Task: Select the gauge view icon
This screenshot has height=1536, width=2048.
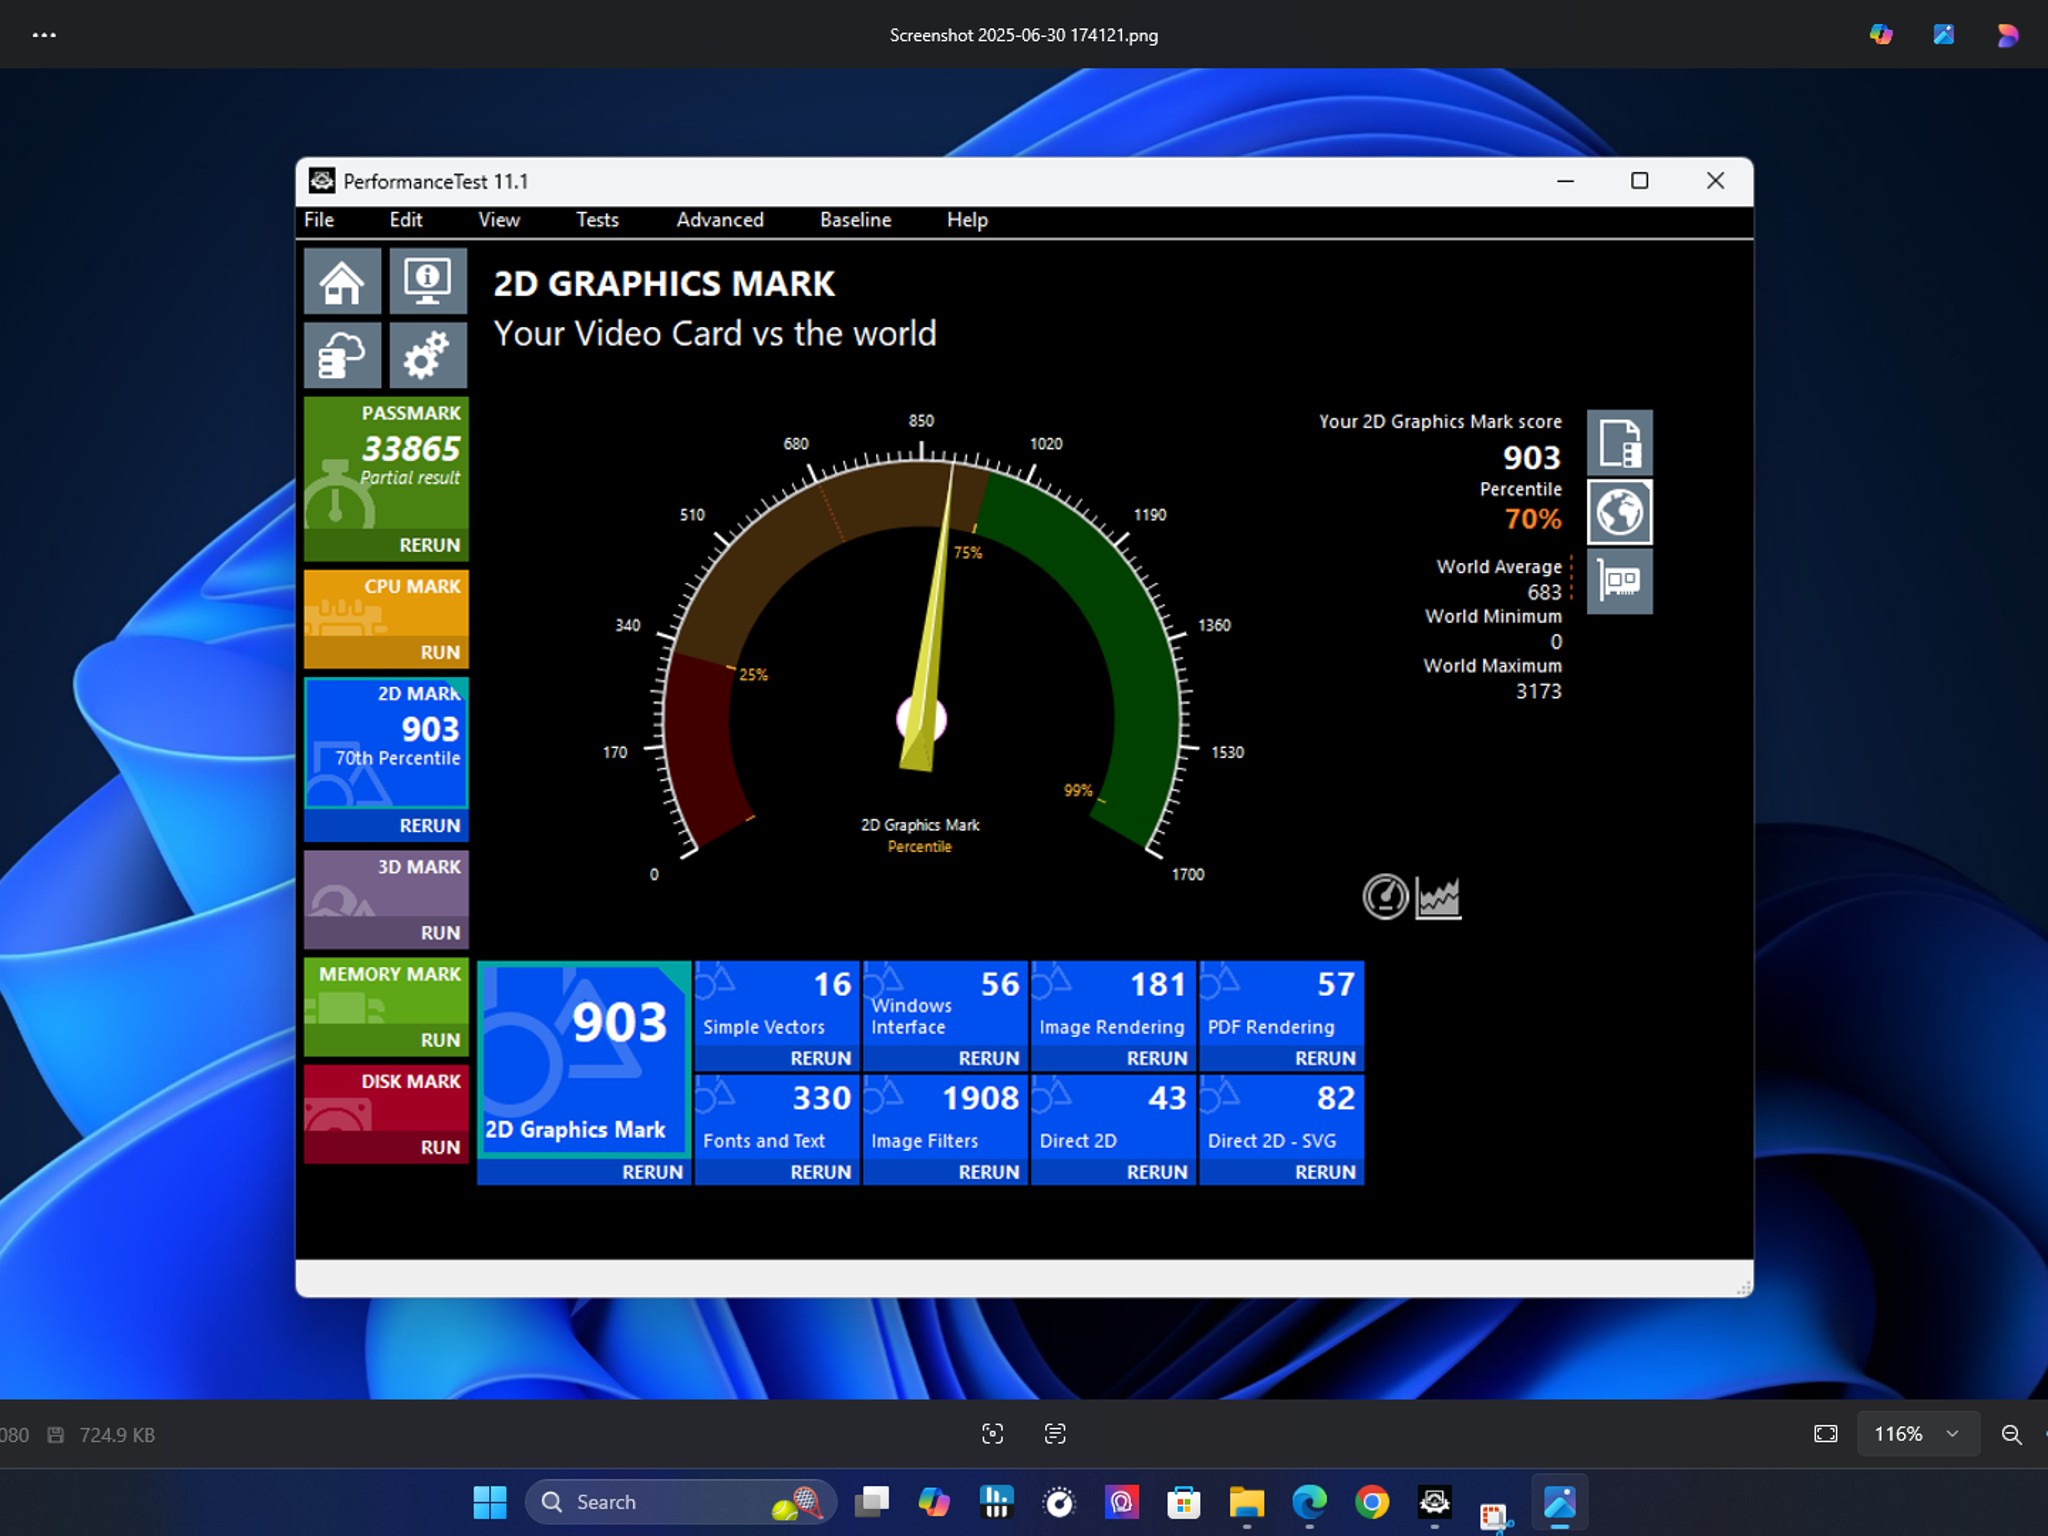Action: click(1385, 897)
